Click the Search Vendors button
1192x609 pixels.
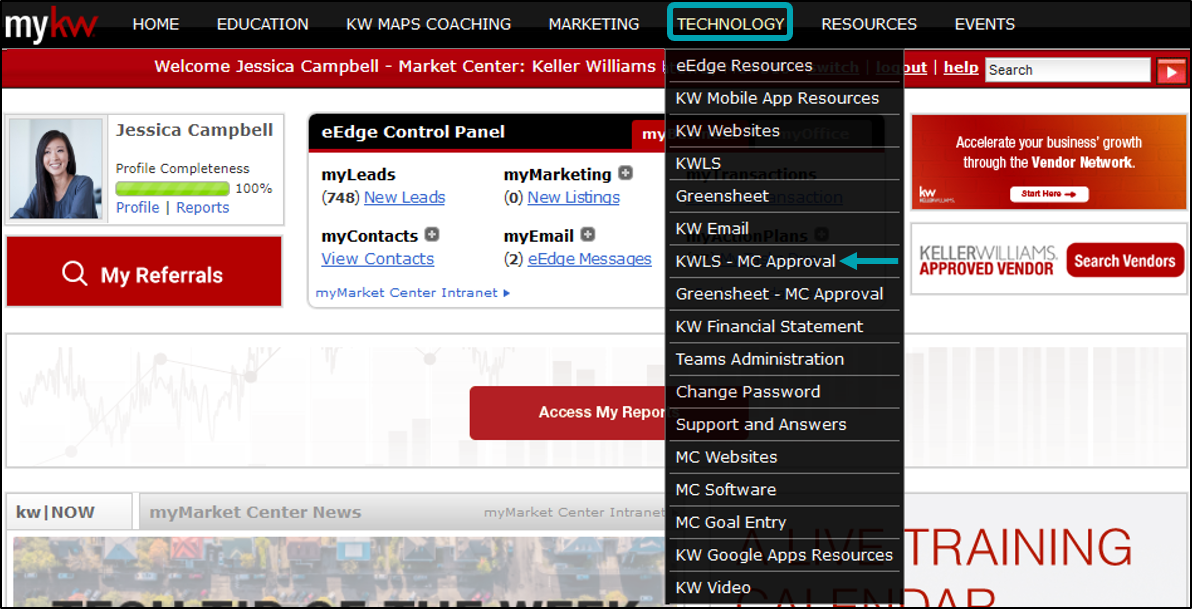coord(1125,261)
